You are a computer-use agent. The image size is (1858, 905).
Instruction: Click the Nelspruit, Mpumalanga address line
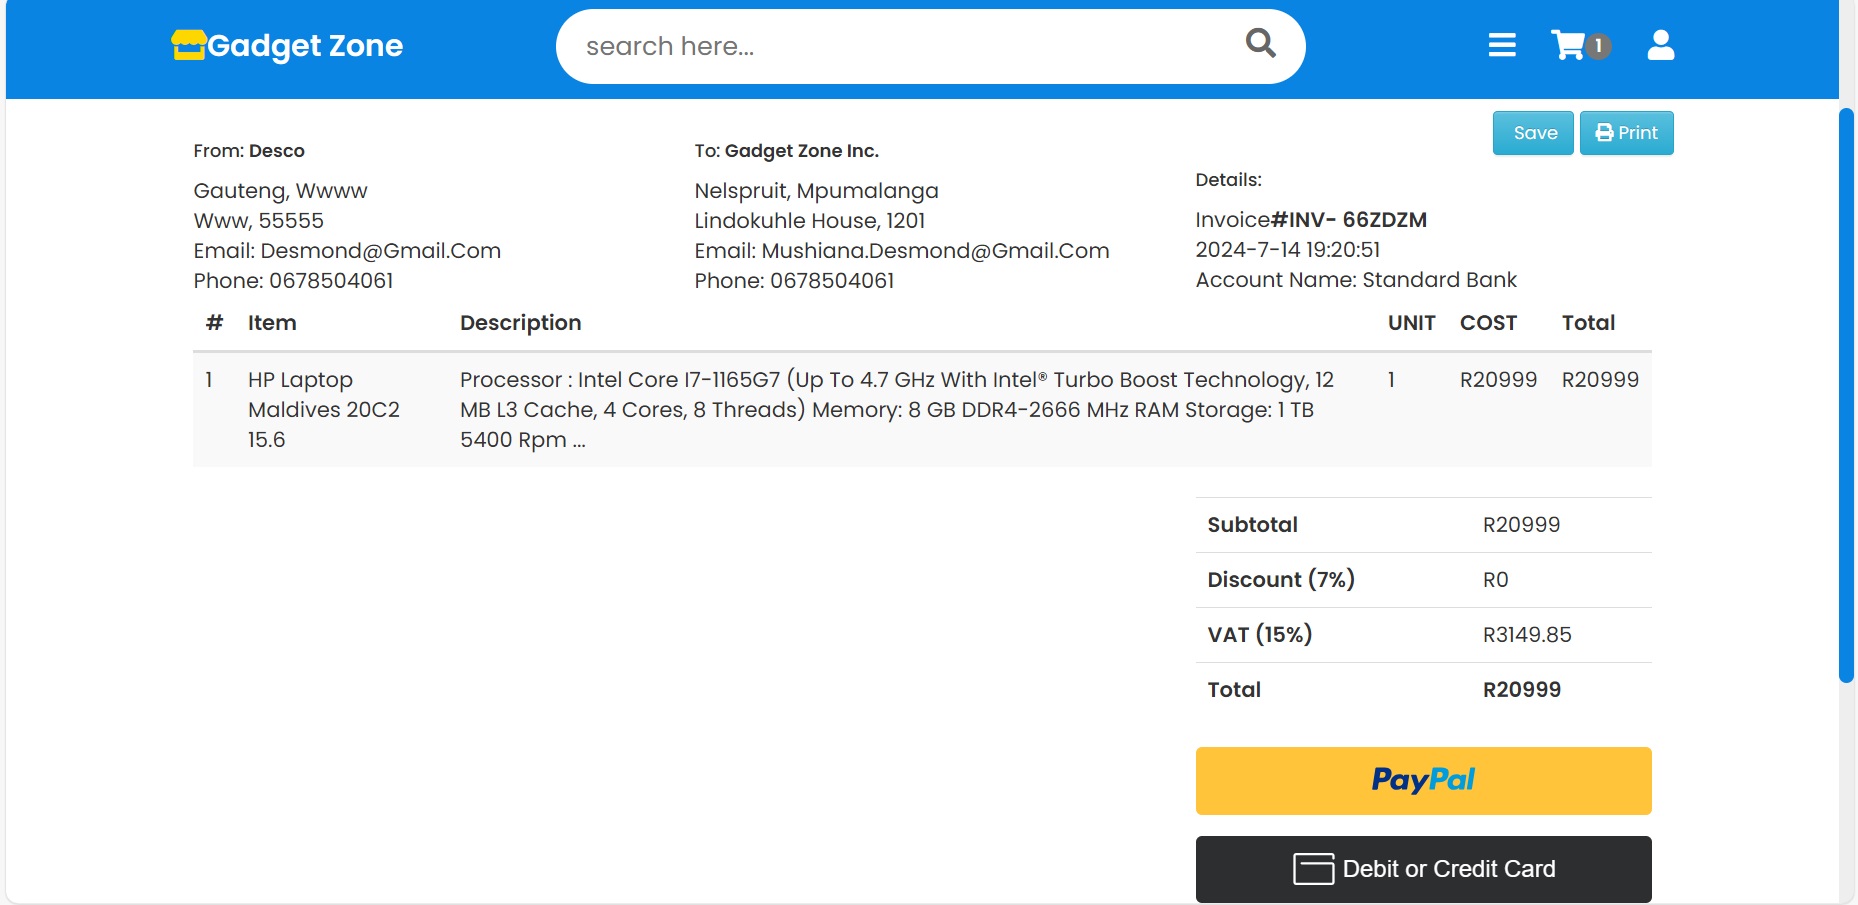(x=816, y=191)
